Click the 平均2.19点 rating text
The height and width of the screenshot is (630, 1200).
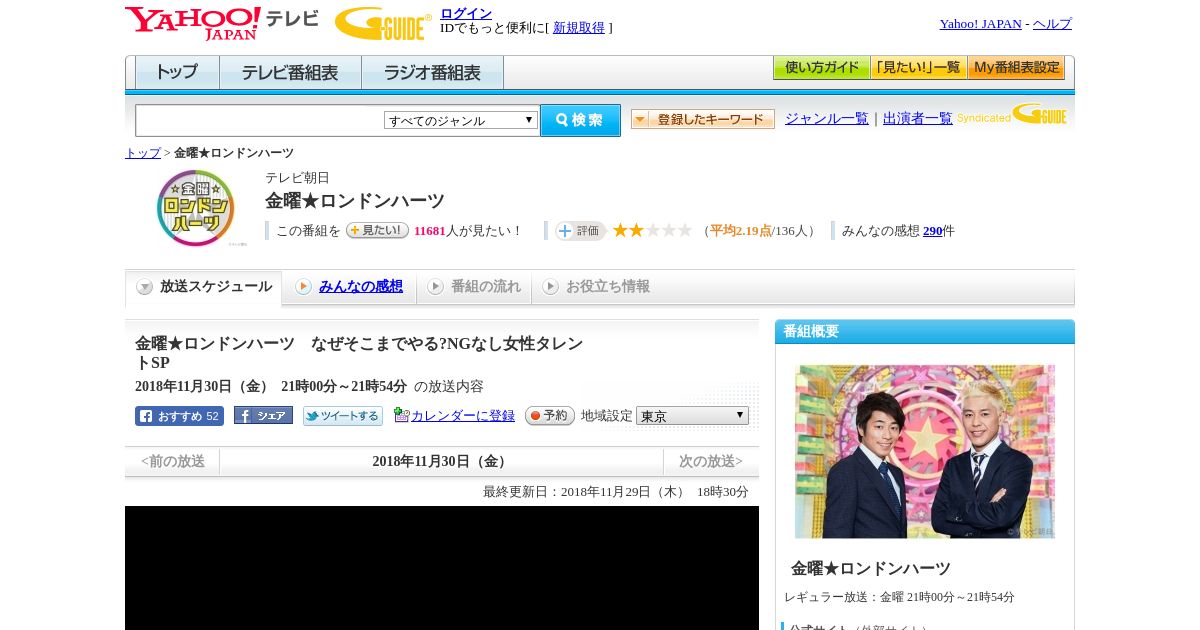740,231
